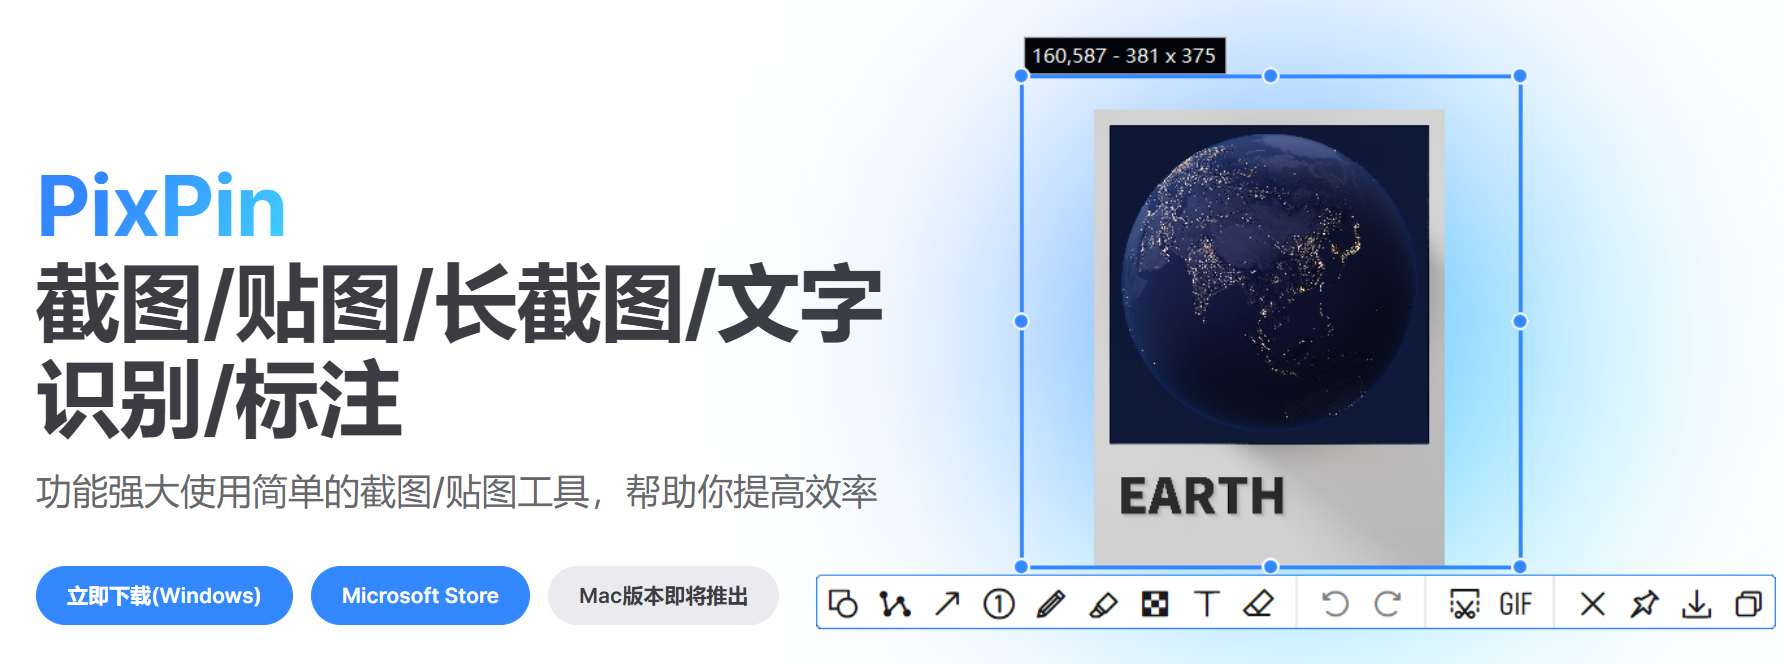Select the mosaic blur tool

click(x=1155, y=603)
